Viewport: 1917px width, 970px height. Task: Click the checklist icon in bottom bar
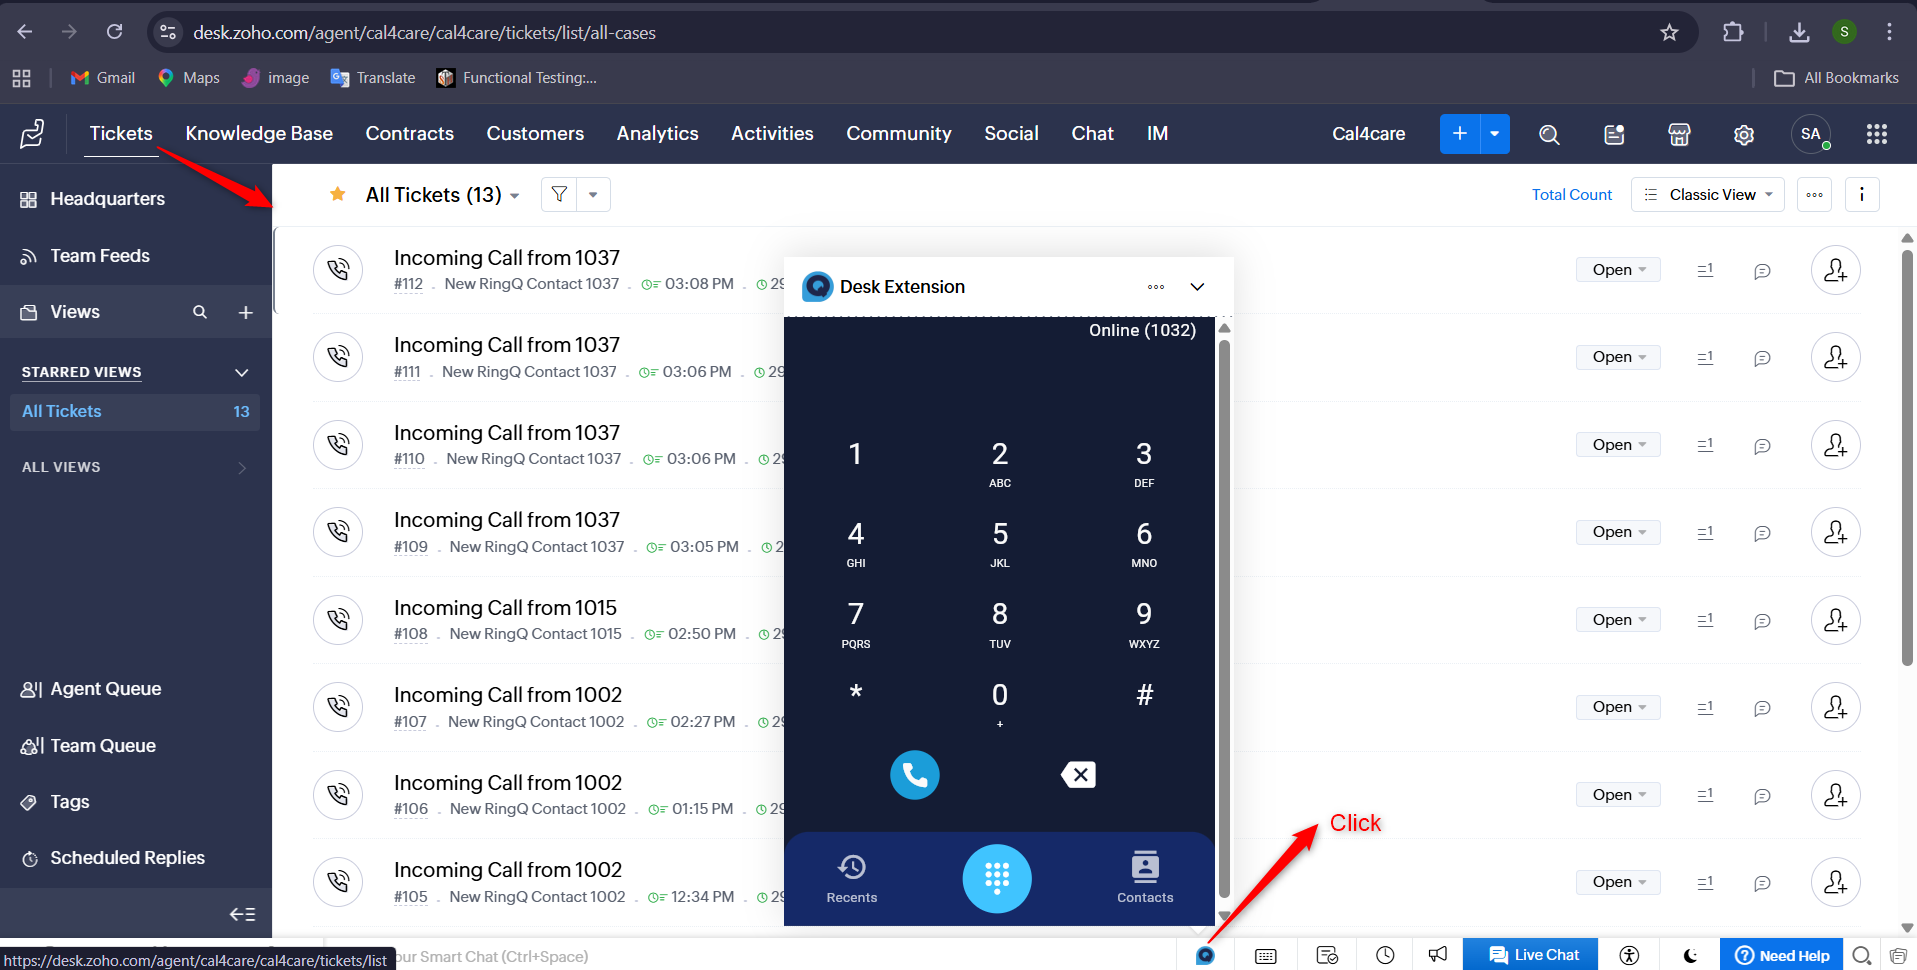pyautogui.click(x=1327, y=955)
